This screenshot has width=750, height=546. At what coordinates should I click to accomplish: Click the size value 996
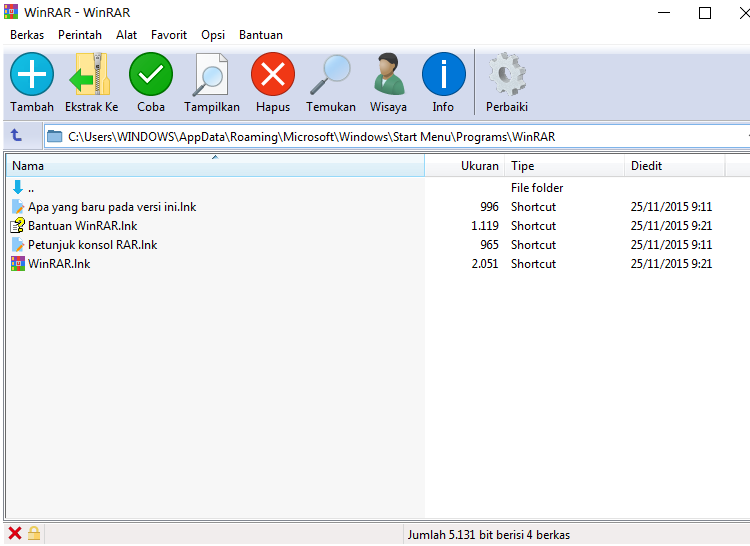click(489, 207)
